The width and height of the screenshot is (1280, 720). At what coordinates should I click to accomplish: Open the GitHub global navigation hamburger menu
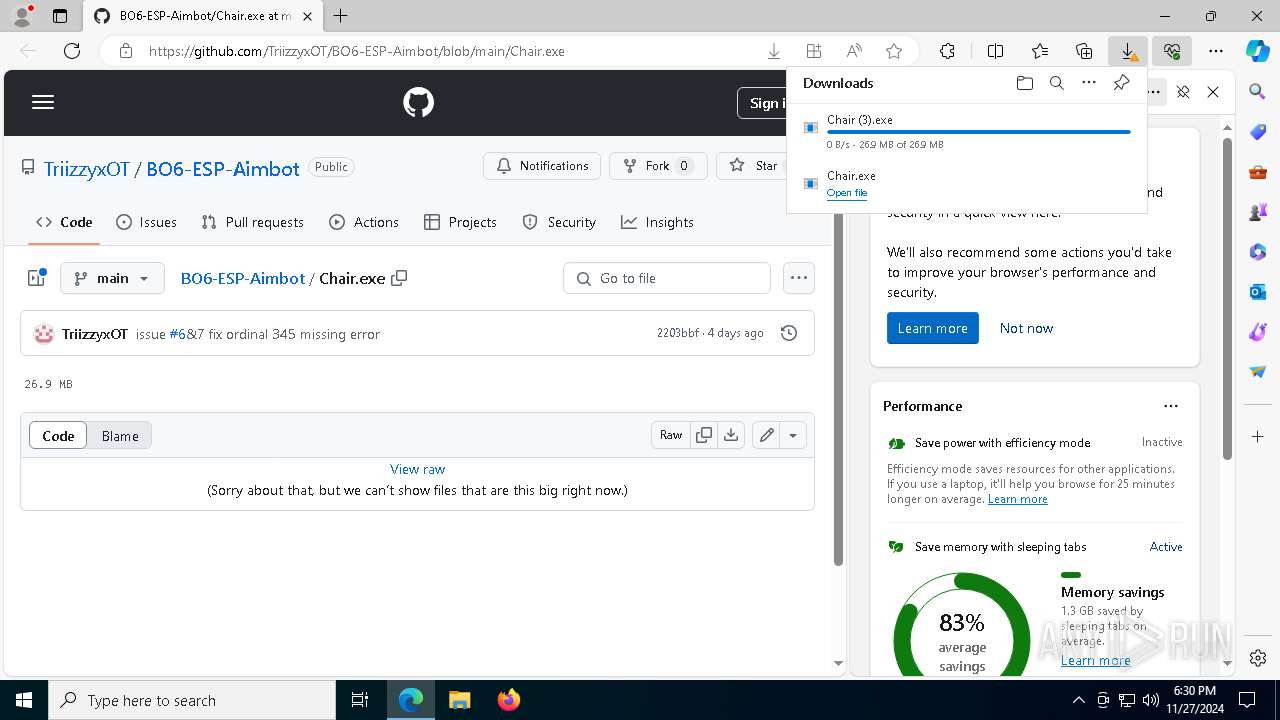tap(43, 102)
